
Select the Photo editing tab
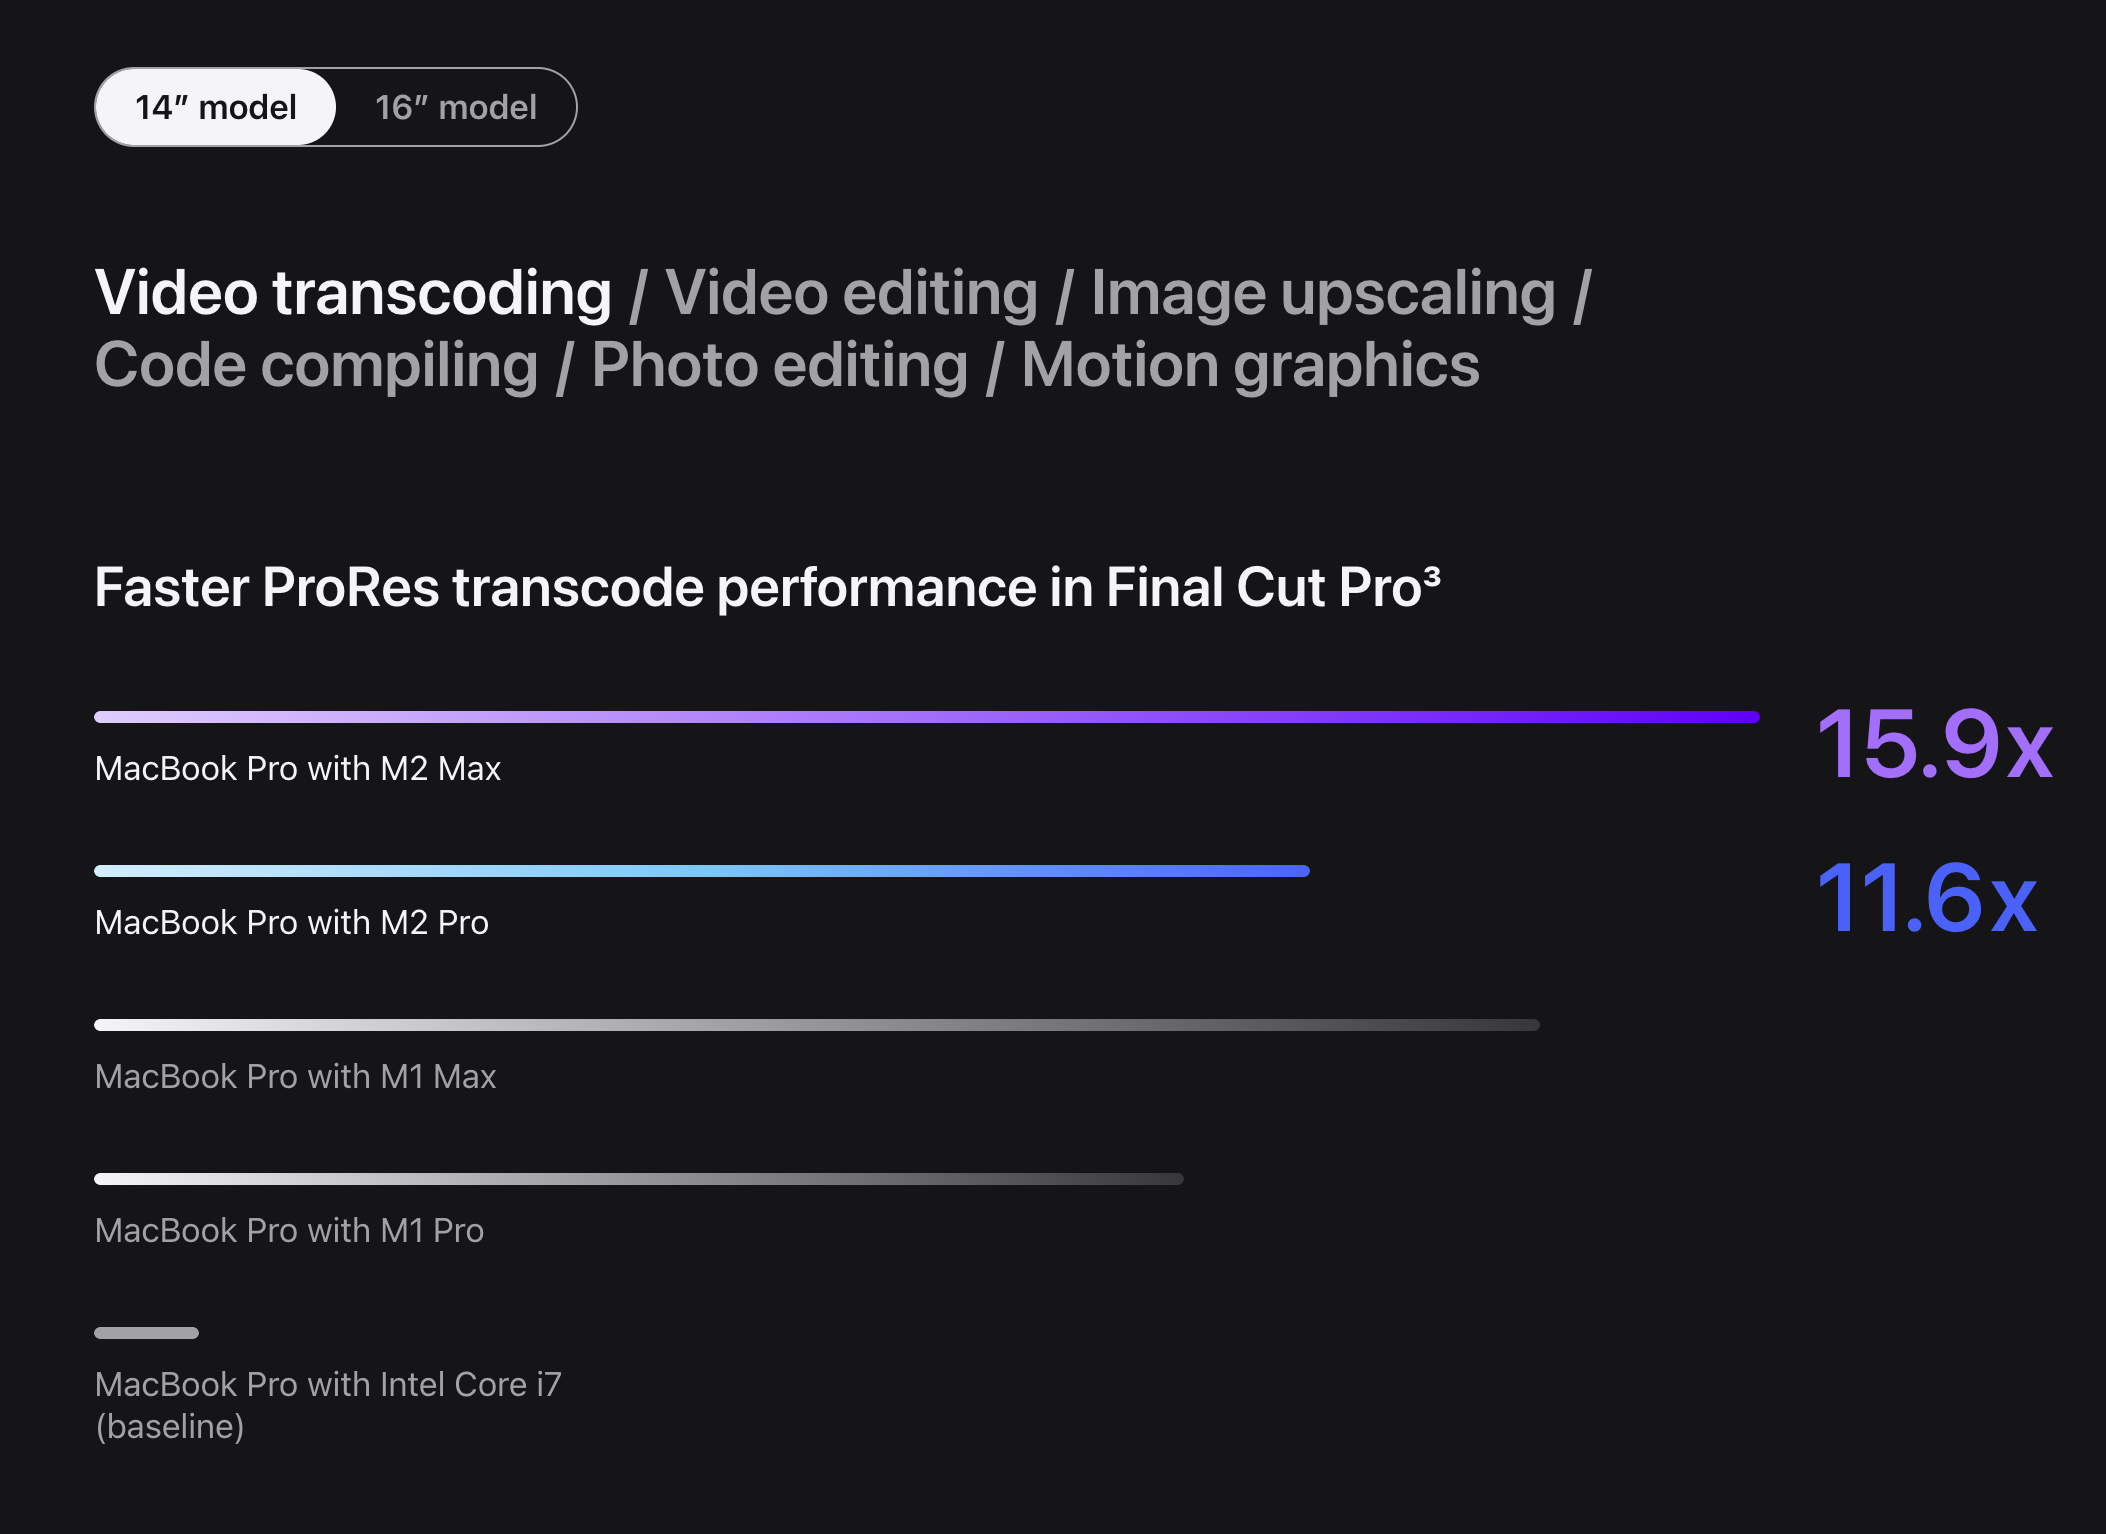click(x=779, y=365)
